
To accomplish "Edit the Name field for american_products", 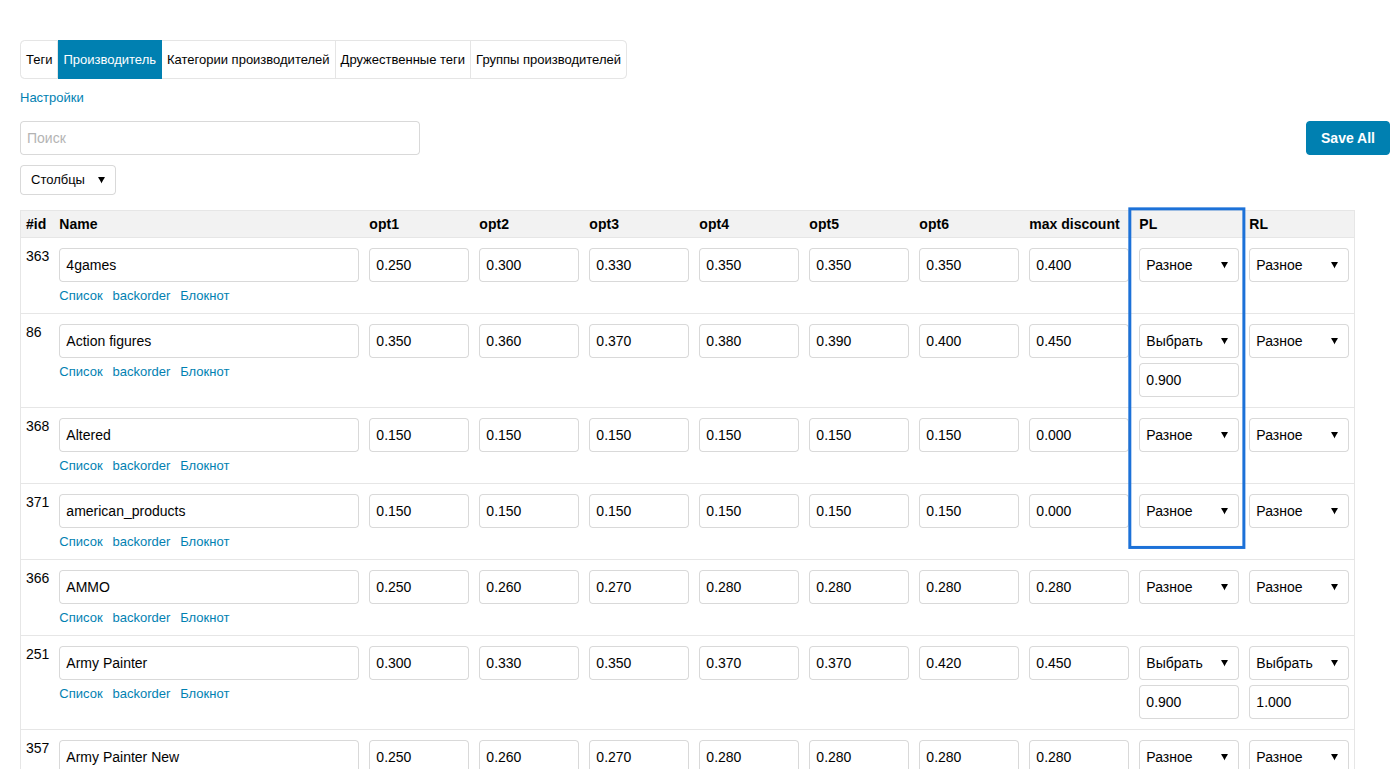I will click(x=208, y=510).
